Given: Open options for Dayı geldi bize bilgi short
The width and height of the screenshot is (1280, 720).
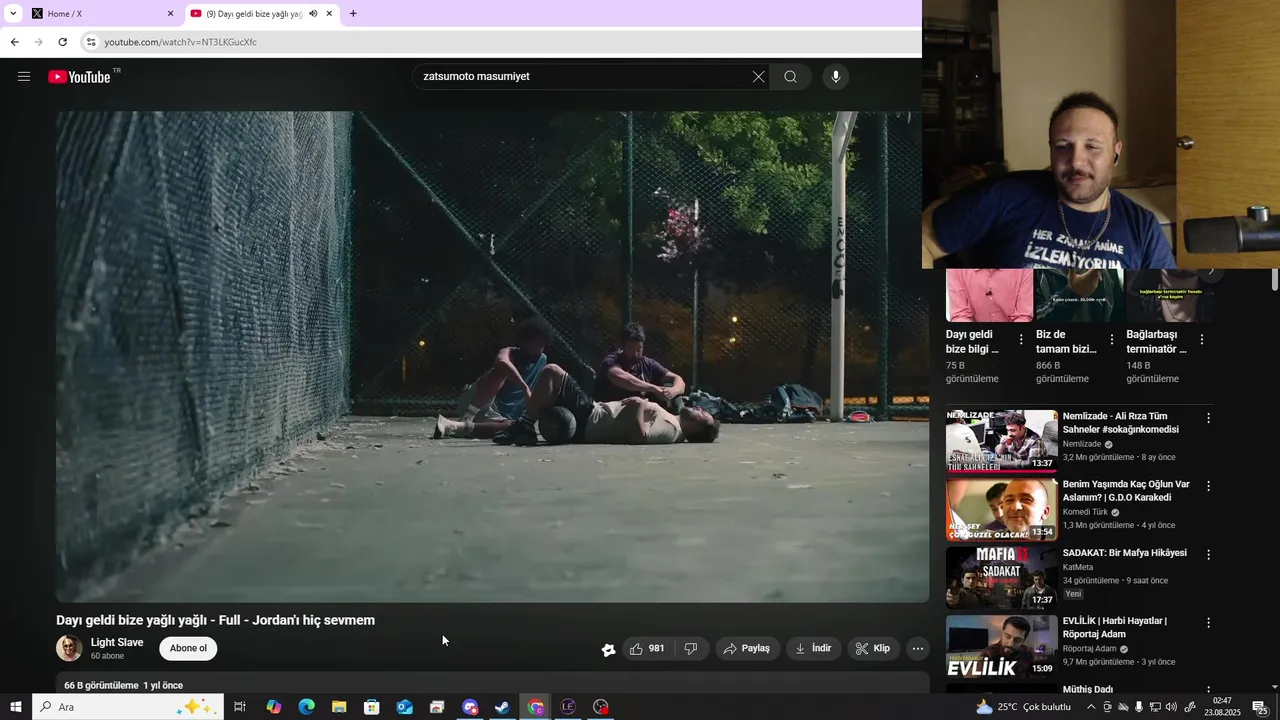Looking at the screenshot, I should 1021,340.
